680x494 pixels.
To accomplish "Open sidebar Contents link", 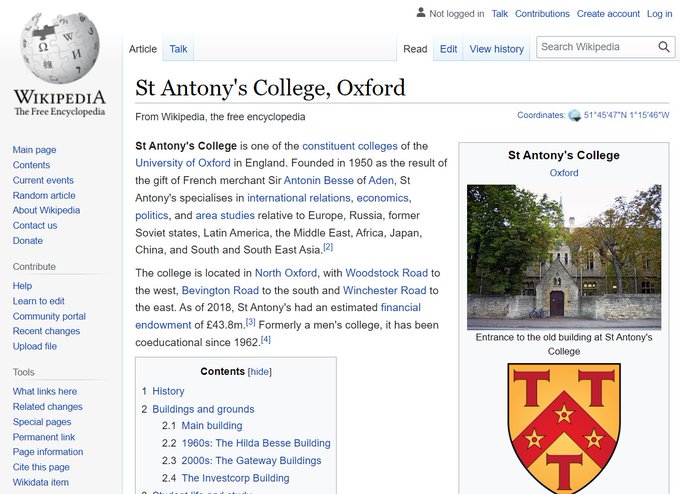I will coord(31,165).
